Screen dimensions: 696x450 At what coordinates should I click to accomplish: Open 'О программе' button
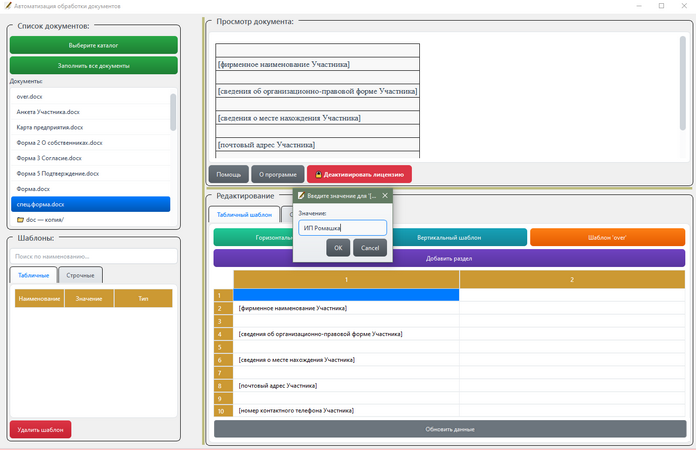click(278, 174)
